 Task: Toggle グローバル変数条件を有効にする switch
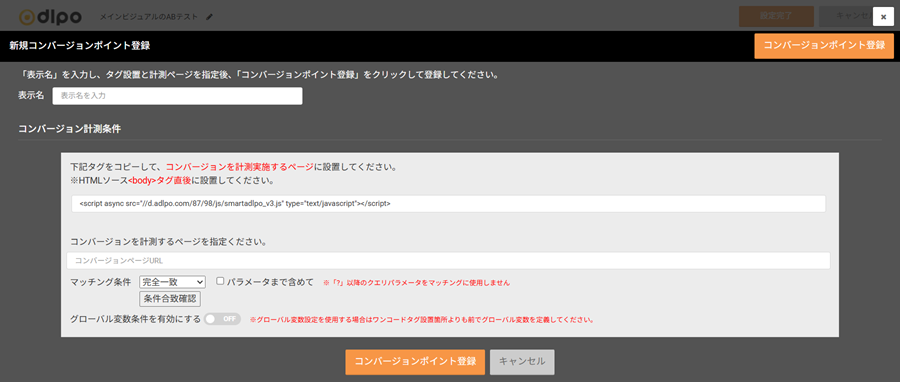click(x=223, y=319)
